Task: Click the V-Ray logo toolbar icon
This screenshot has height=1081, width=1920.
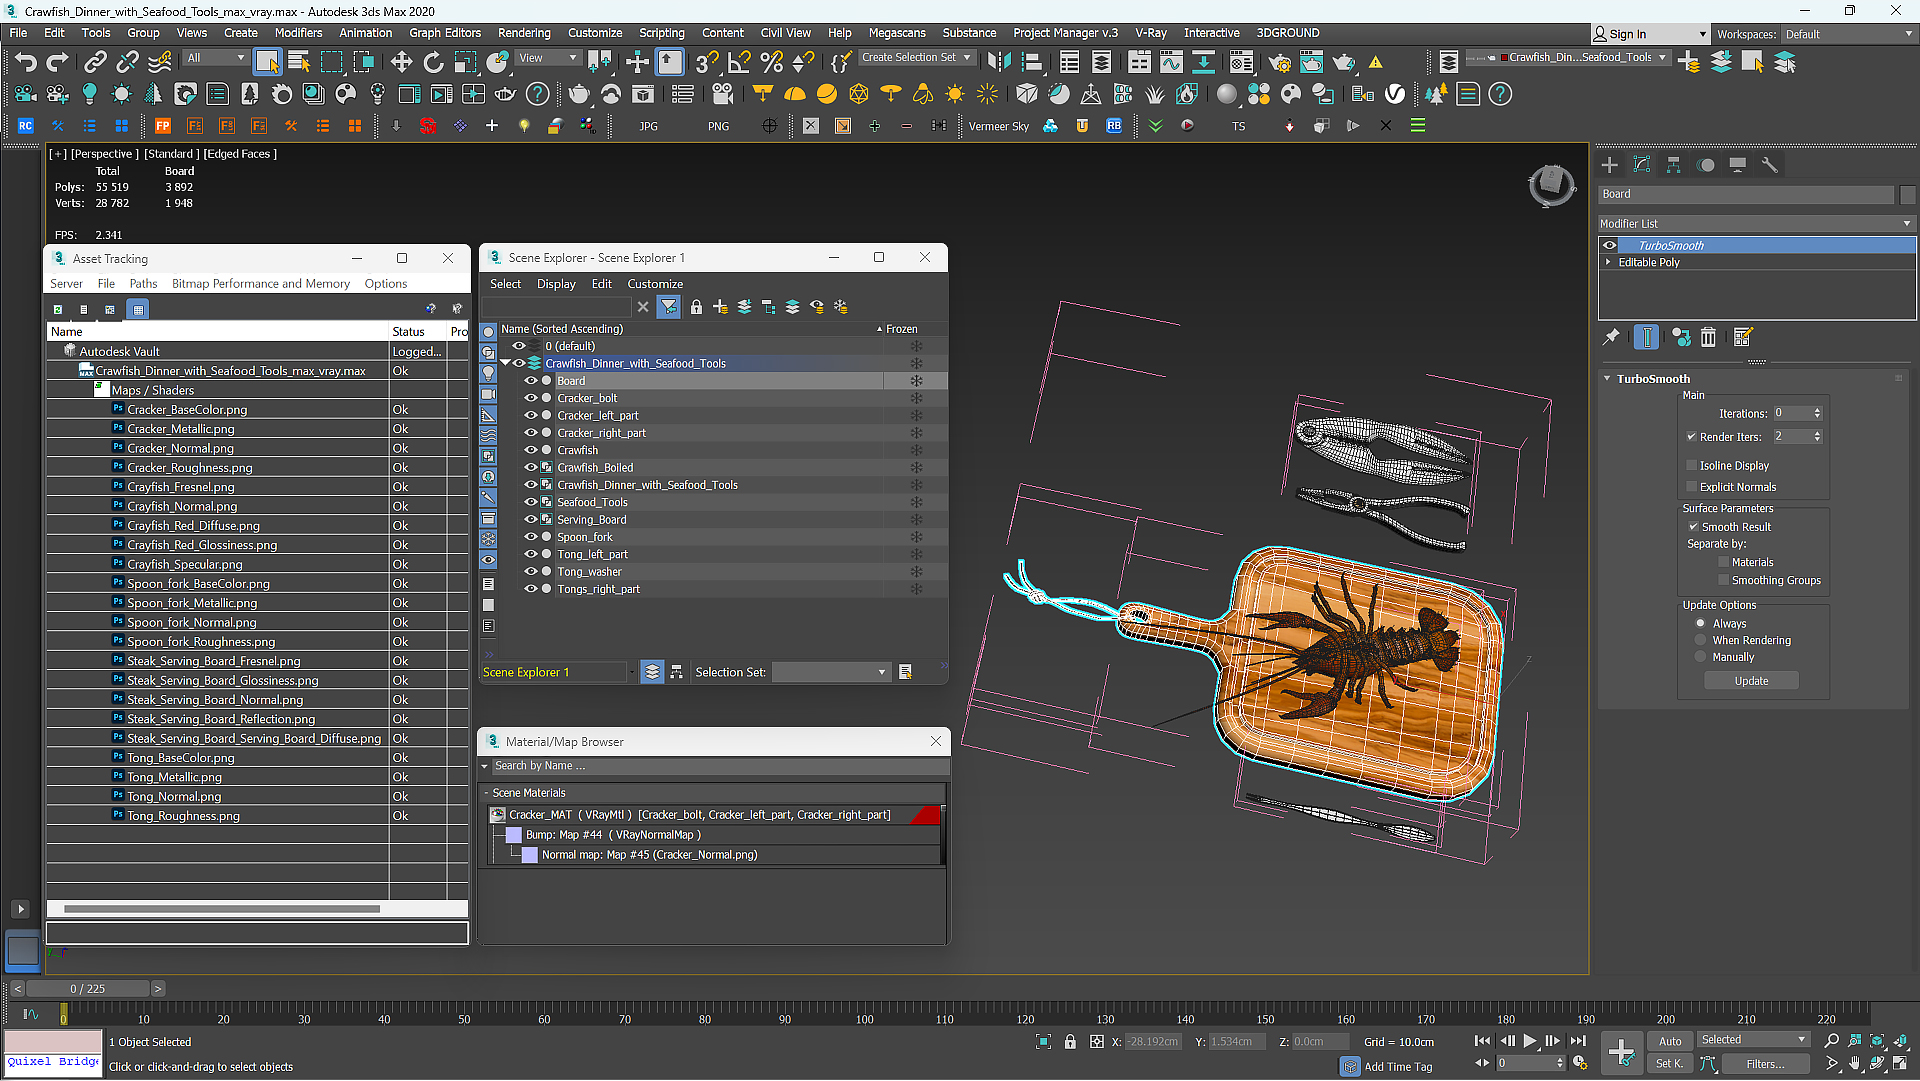Action: click(1395, 94)
